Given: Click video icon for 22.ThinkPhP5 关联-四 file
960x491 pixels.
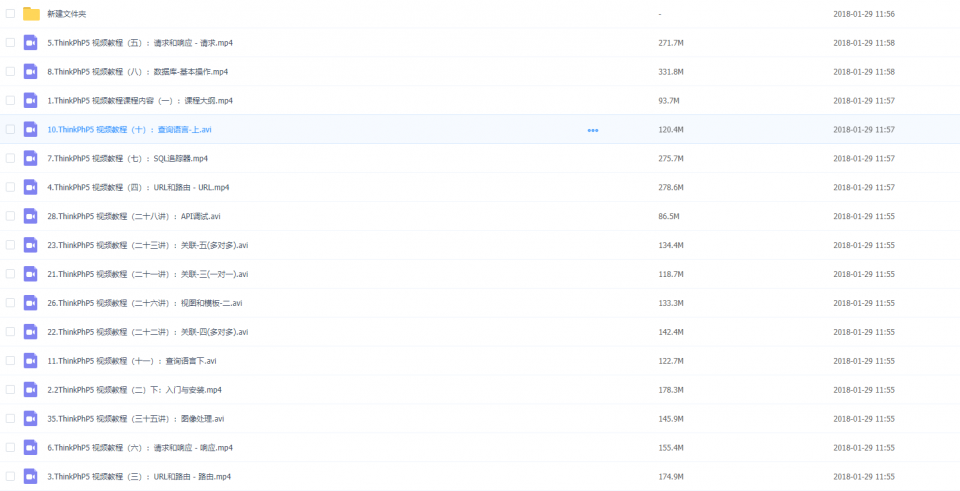Looking at the screenshot, I should [31, 331].
